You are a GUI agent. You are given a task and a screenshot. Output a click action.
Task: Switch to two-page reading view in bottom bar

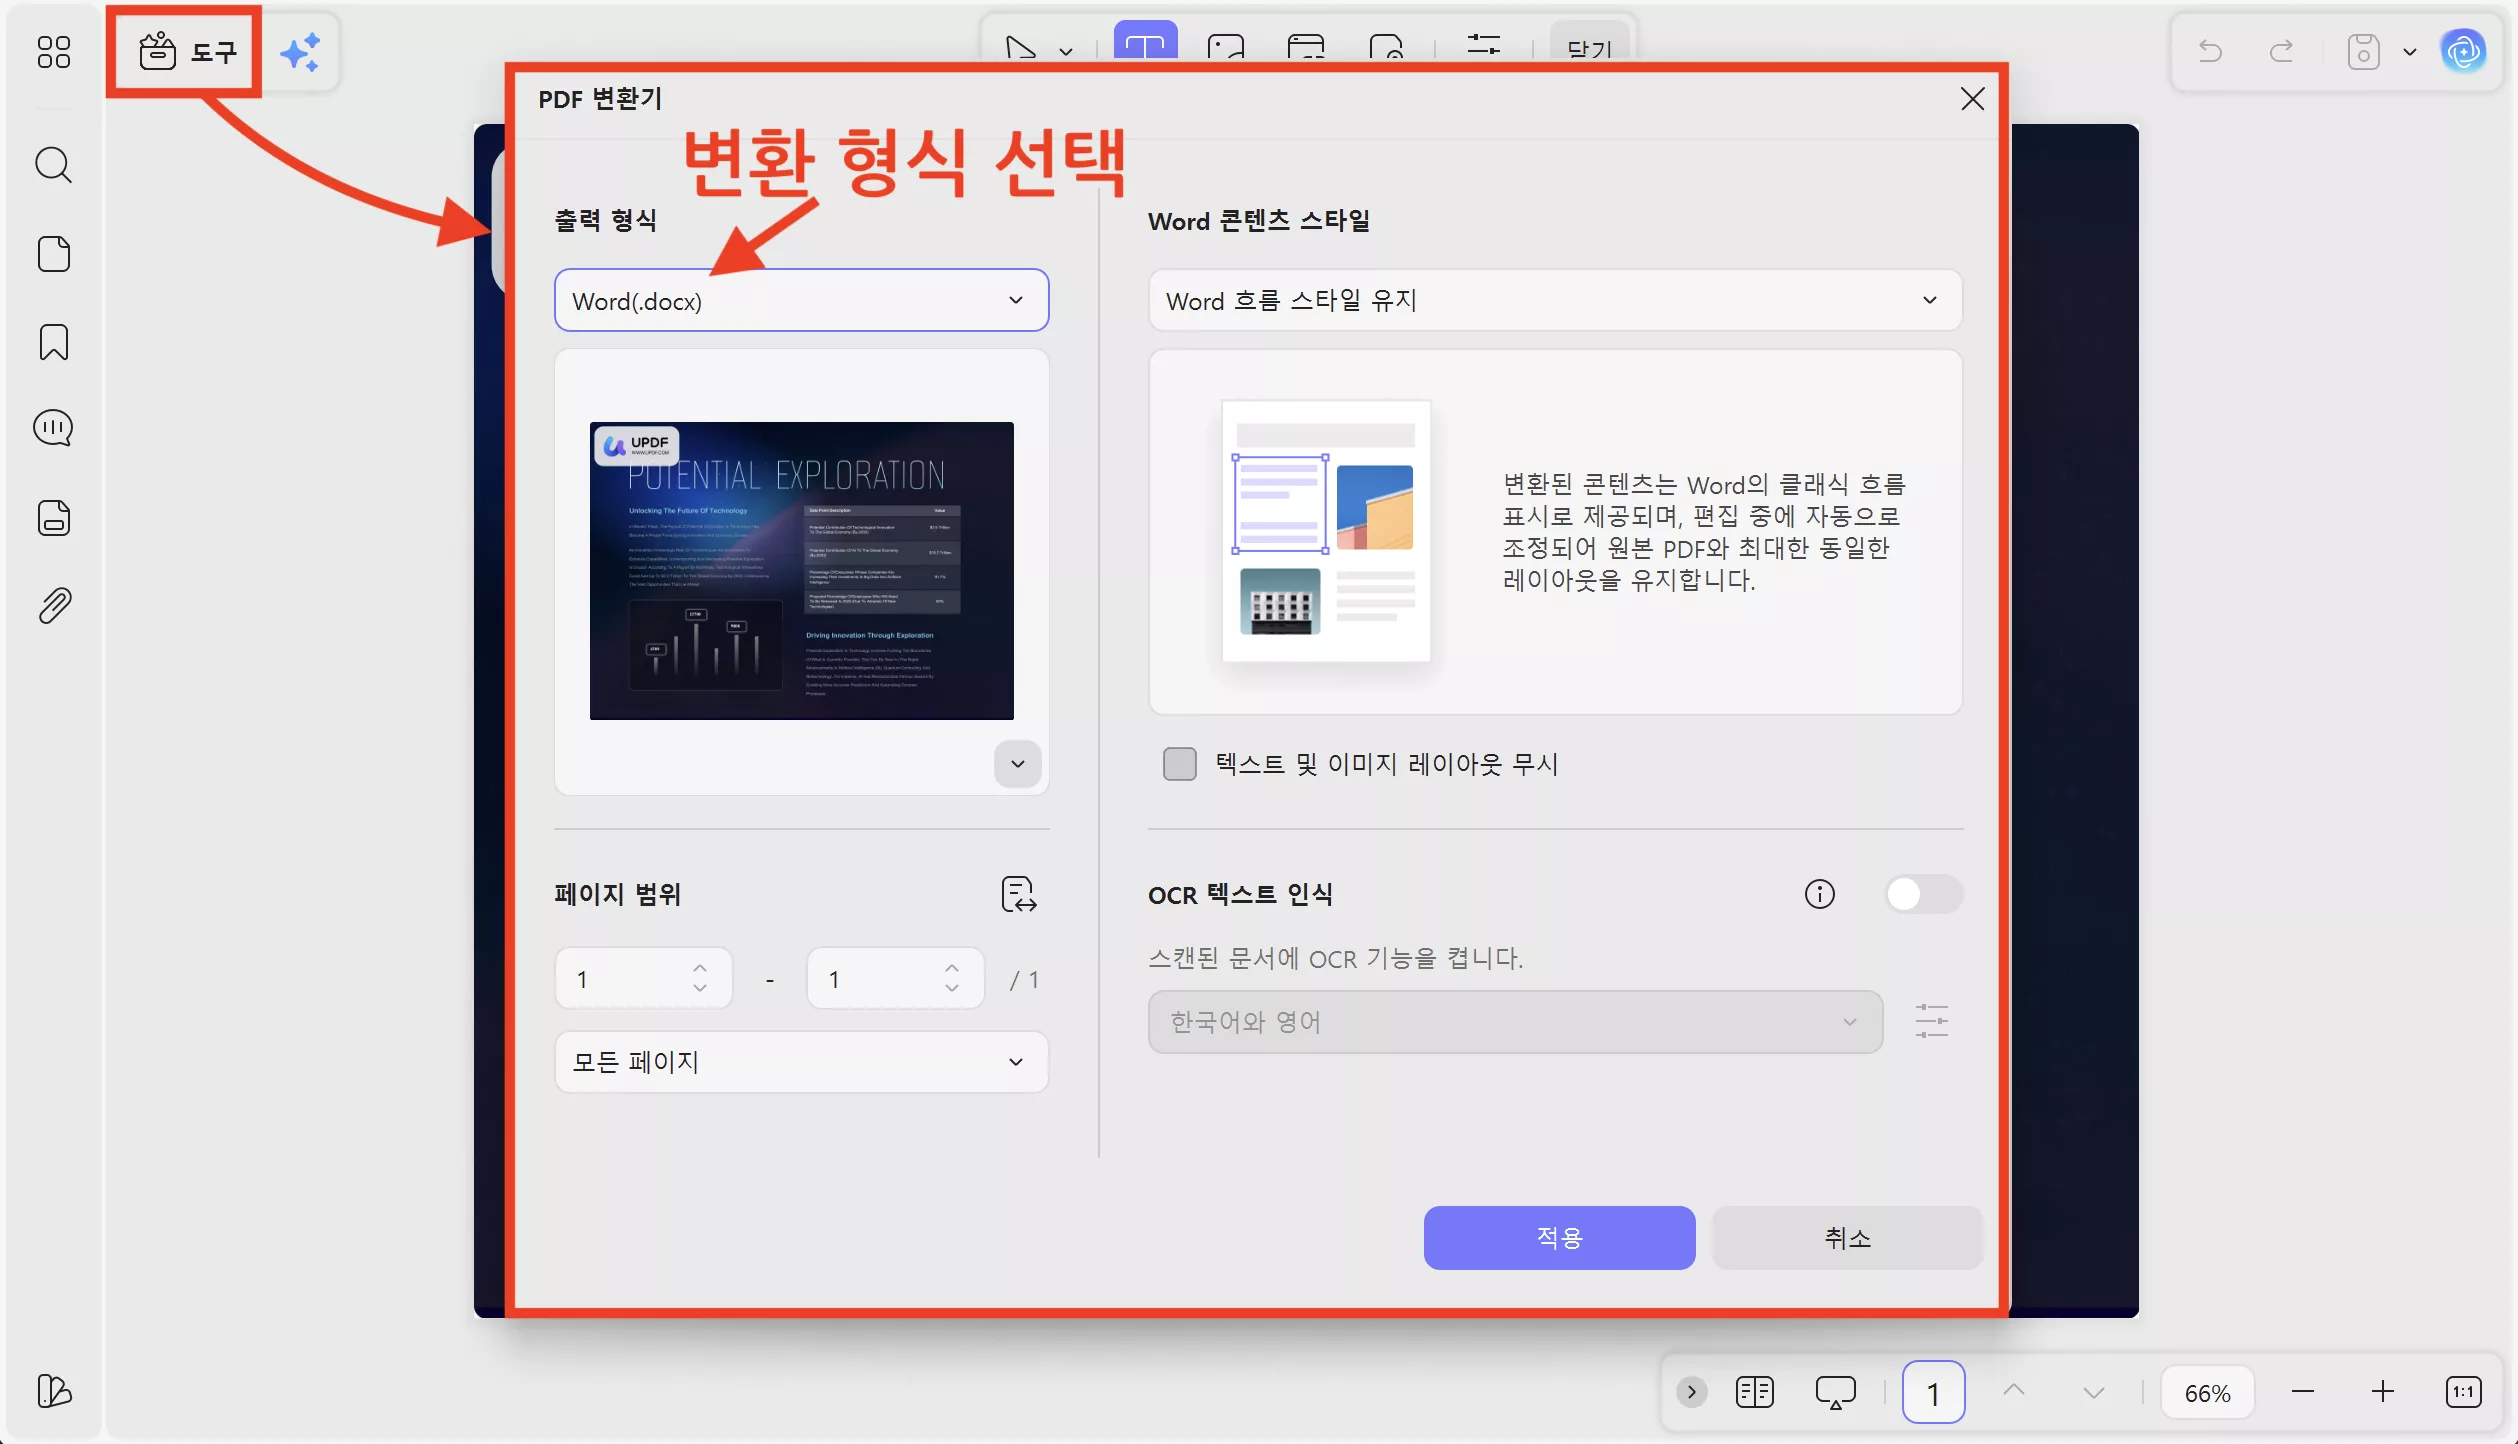(1755, 1391)
